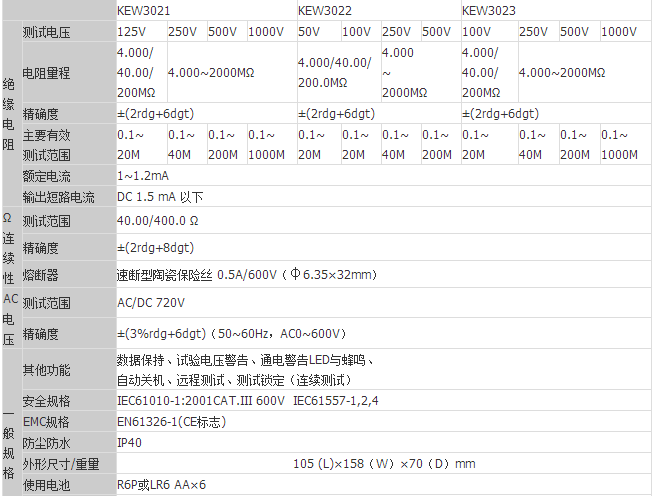Select the 熔断器 row label
The height and width of the screenshot is (496, 652).
coord(40,274)
